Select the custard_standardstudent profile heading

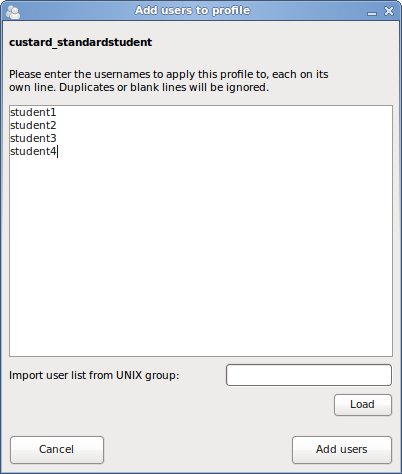81,42
